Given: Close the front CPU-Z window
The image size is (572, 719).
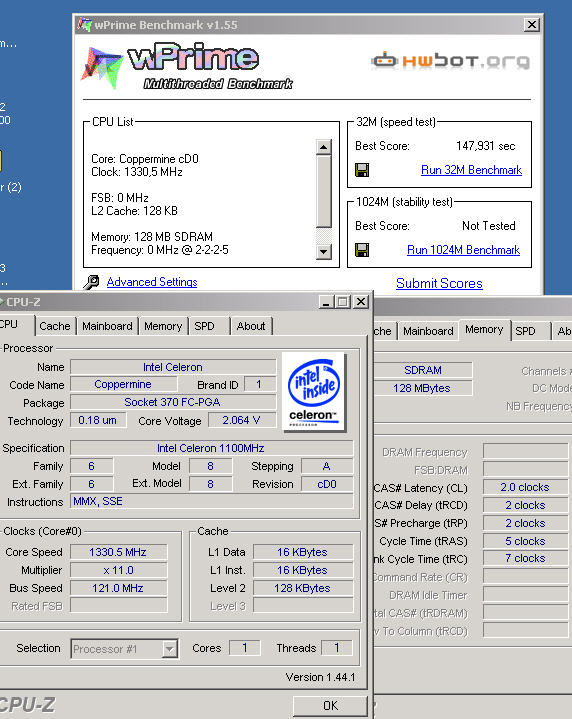Looking at the screenshot, I should pos(361,302).
